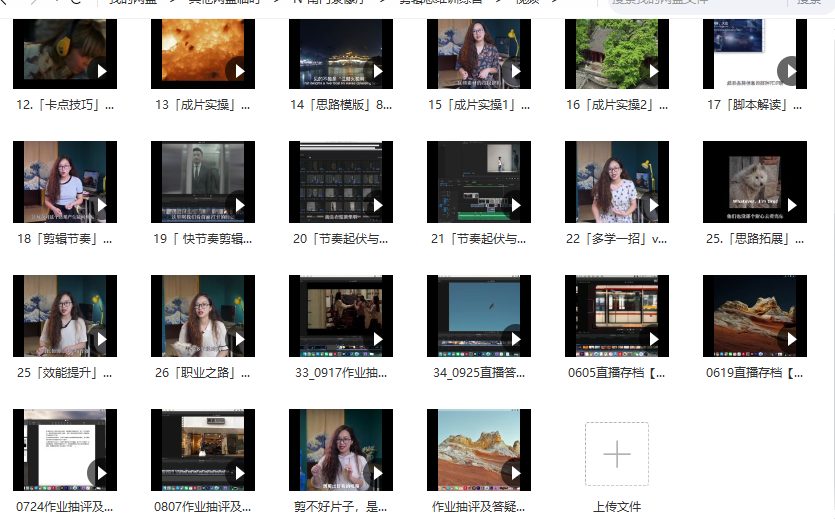Click the 上传文件 label
The height and width of the screenshot is (520, 835).
pyautogui.click(x=617, y=507)
